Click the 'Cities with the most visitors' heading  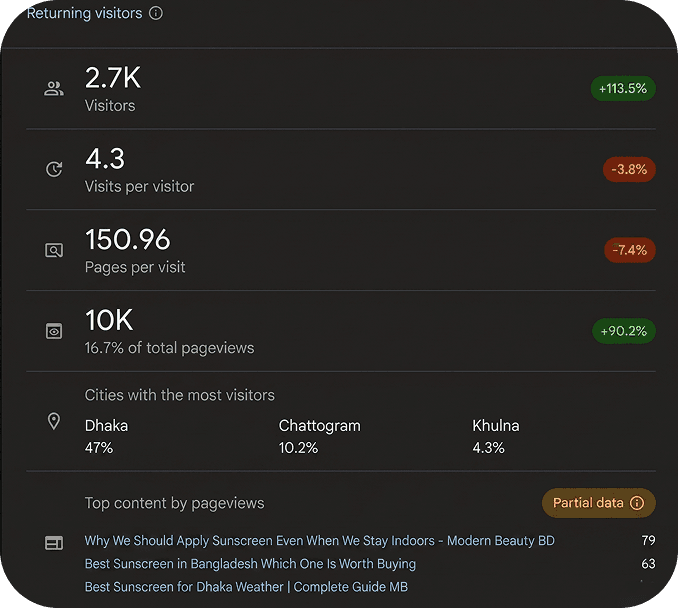[179, 395]
